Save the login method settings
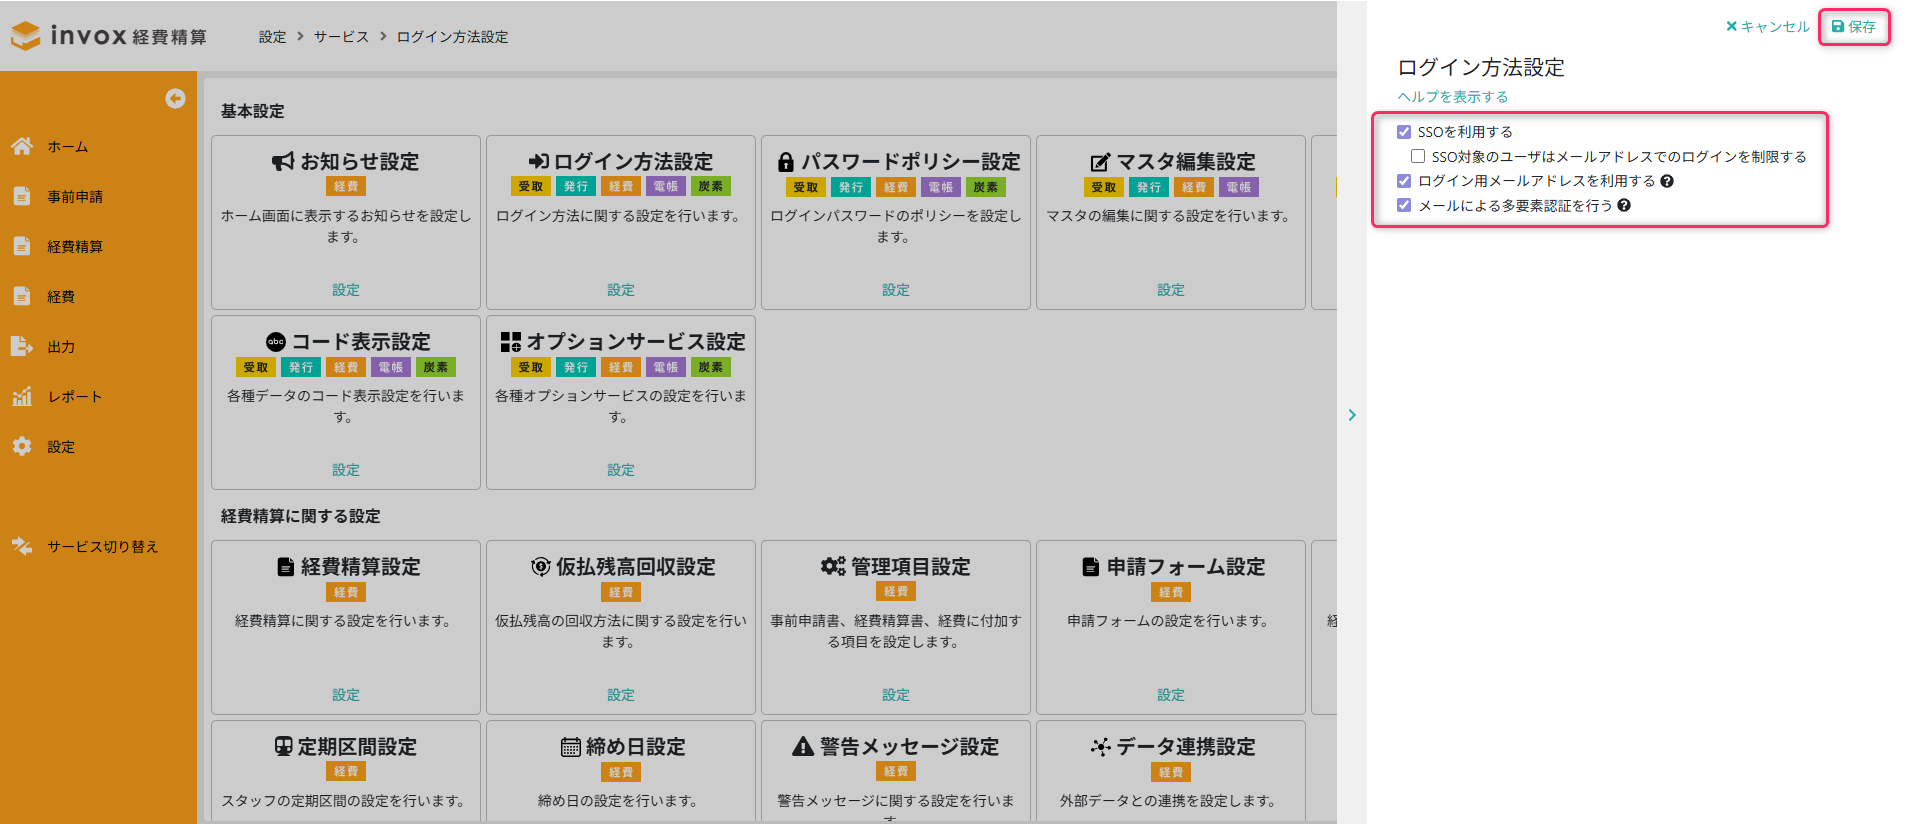The image size is (1912, 824). pyautogui.click(x=1854, y=27)
